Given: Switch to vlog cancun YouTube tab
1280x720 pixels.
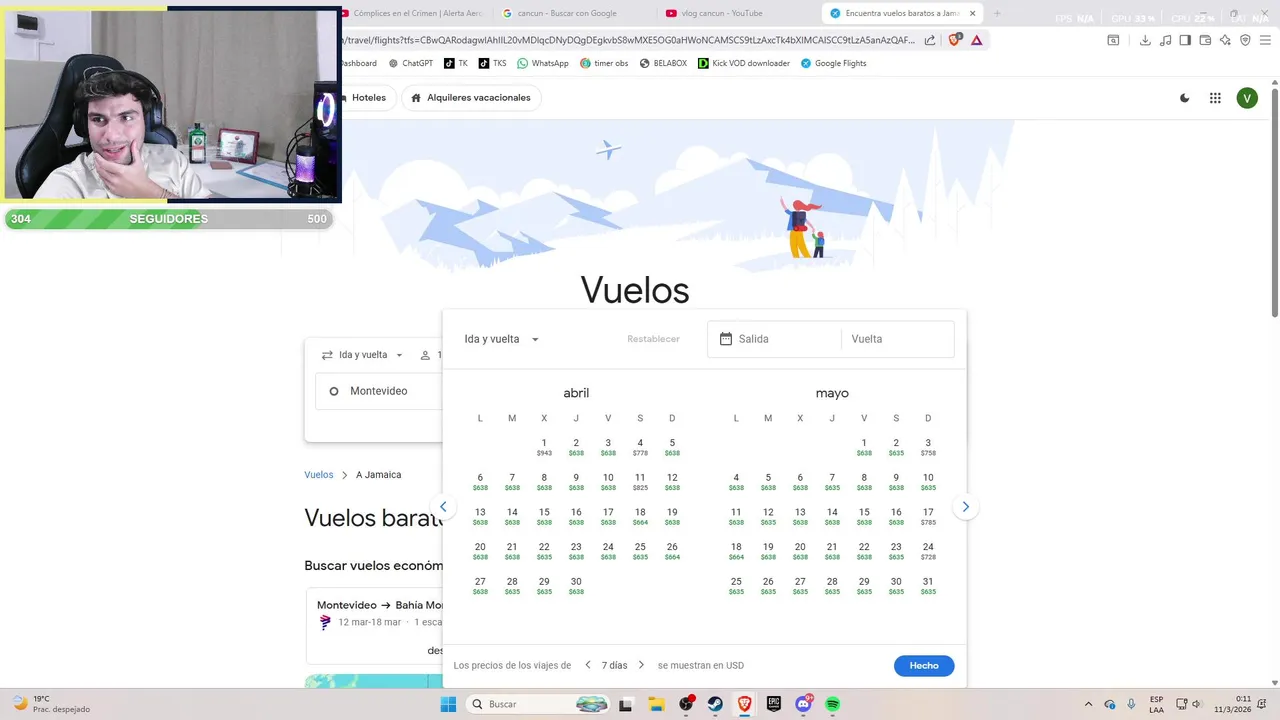Looking at the screenshot, I should pos(738,13).
